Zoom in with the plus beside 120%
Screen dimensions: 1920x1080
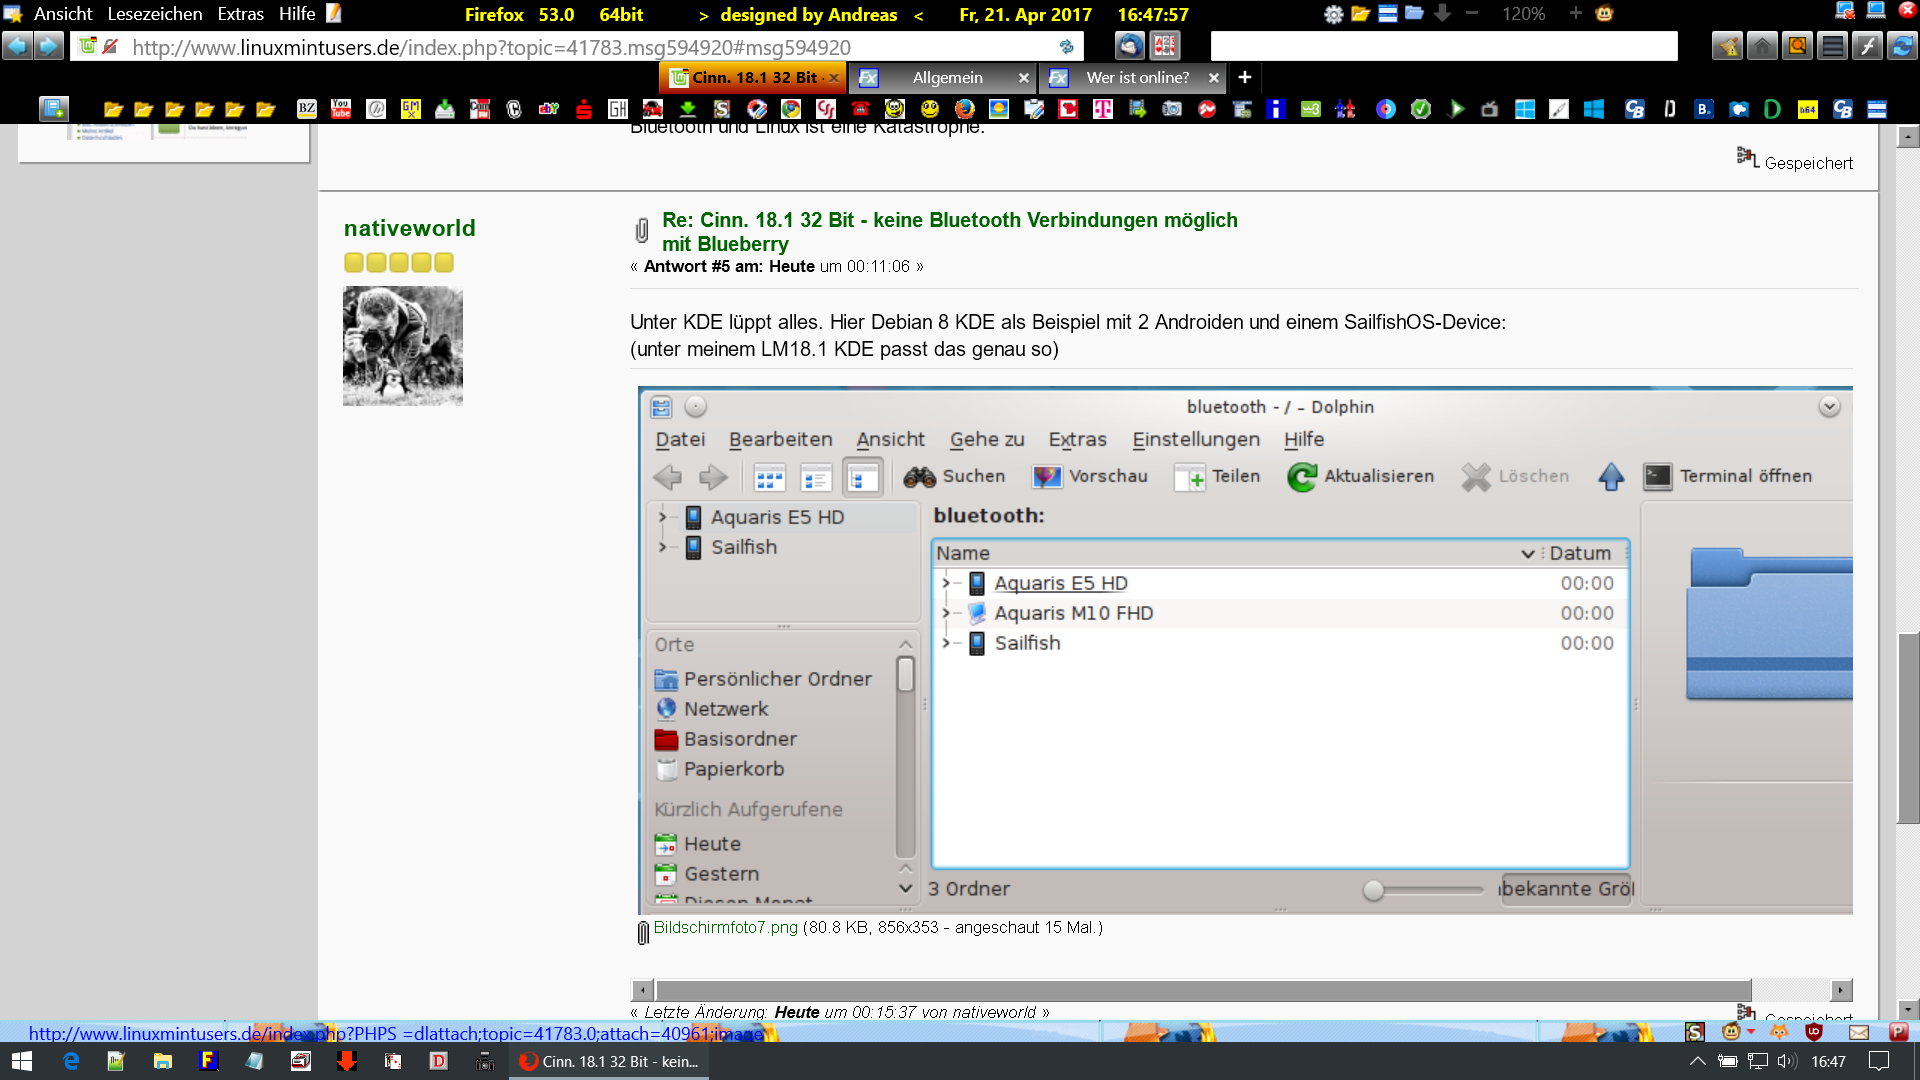pyautogui.click(x=1575, y=14)
